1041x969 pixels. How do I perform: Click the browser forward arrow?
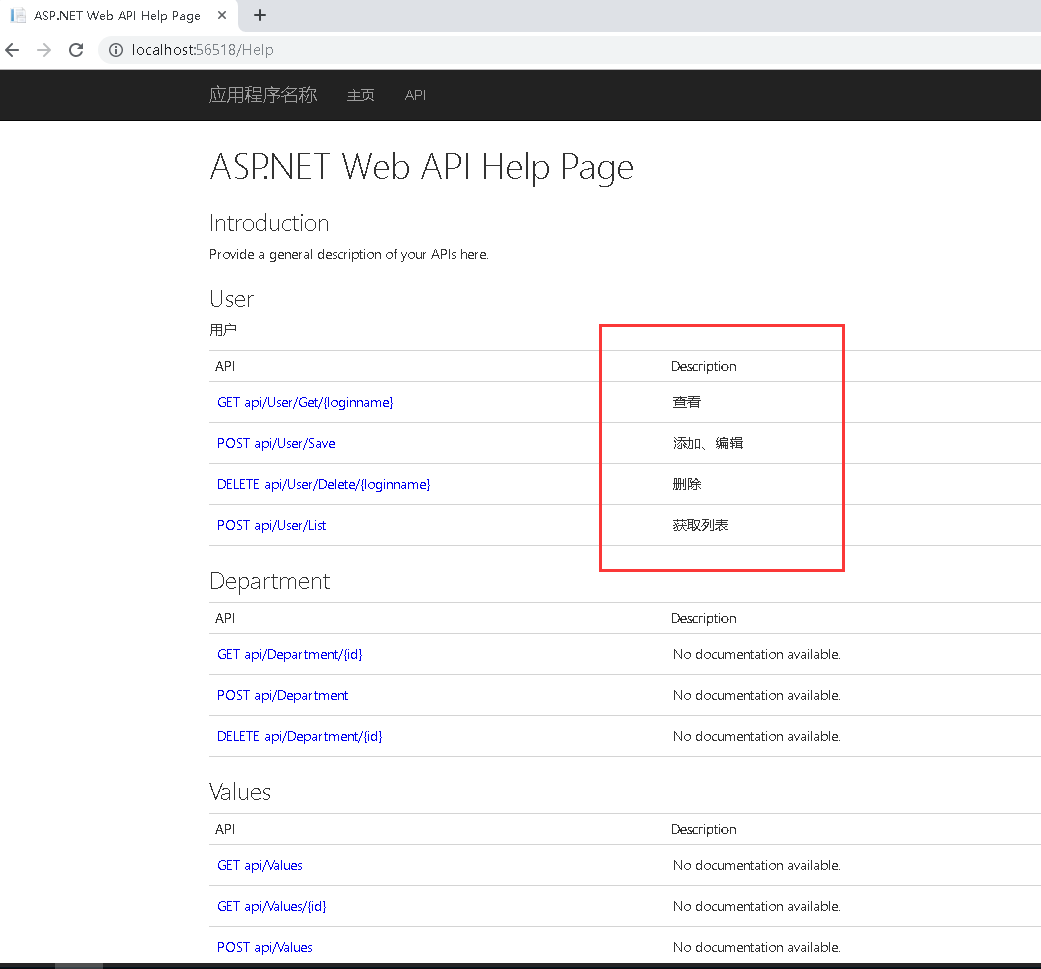[44, 50]
